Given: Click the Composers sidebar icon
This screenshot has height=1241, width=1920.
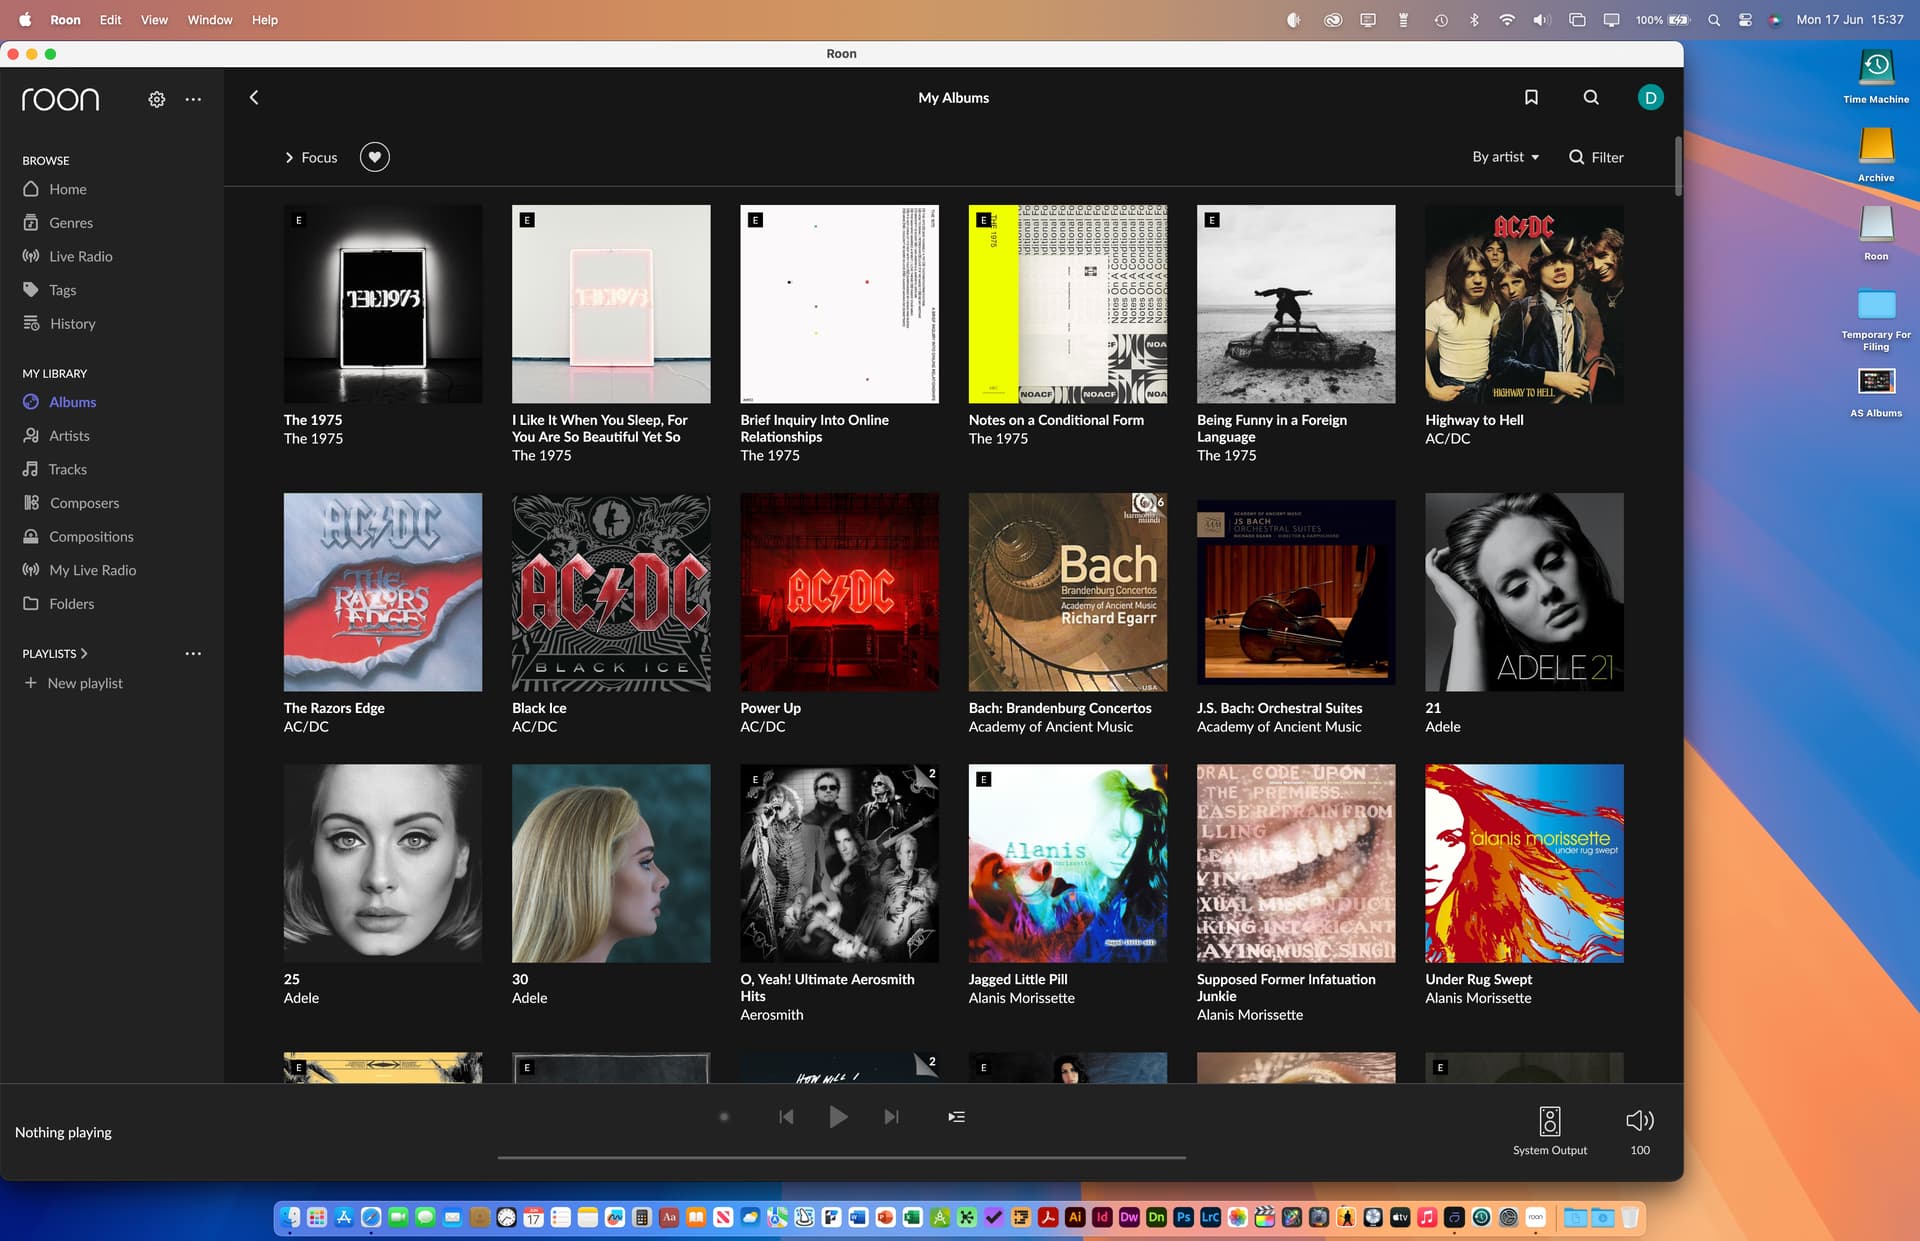Looking at the screenshot, I should tap(31, 503).
